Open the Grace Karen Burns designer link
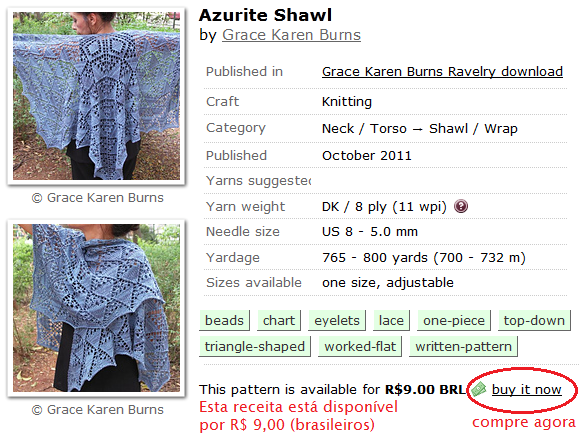Viewport: 580px width, 445px height. click(x=291, y=35)
